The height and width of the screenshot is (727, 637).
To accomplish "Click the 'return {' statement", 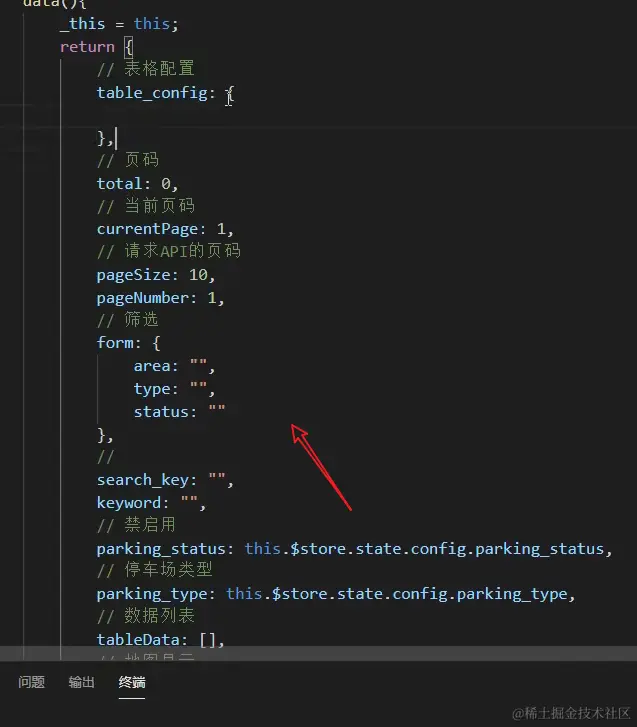I will point(96,47).
